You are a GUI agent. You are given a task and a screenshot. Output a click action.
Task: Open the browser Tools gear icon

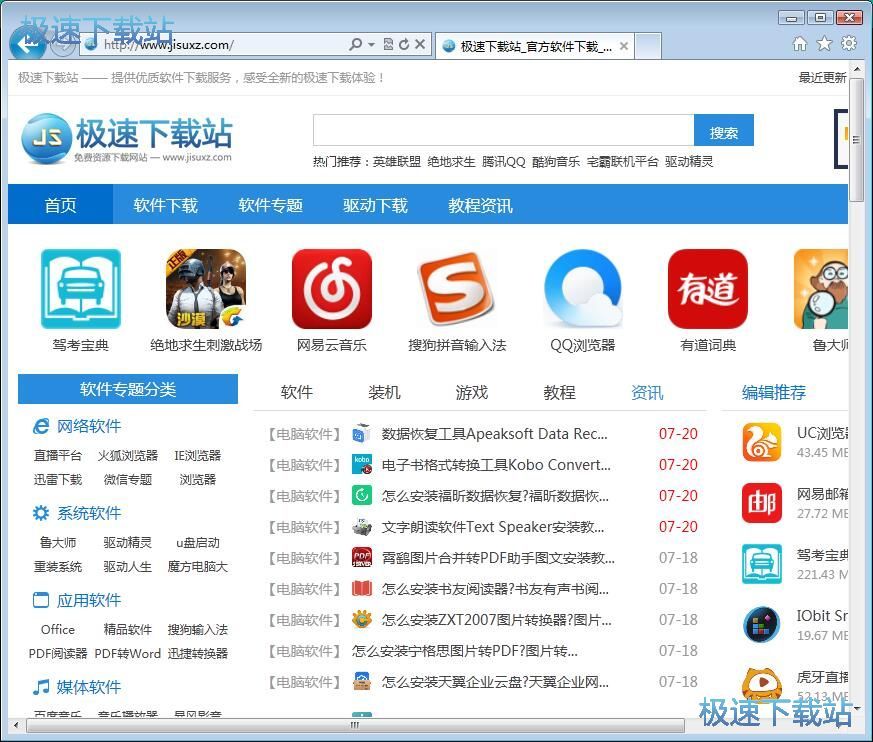[x=849, y=43]
